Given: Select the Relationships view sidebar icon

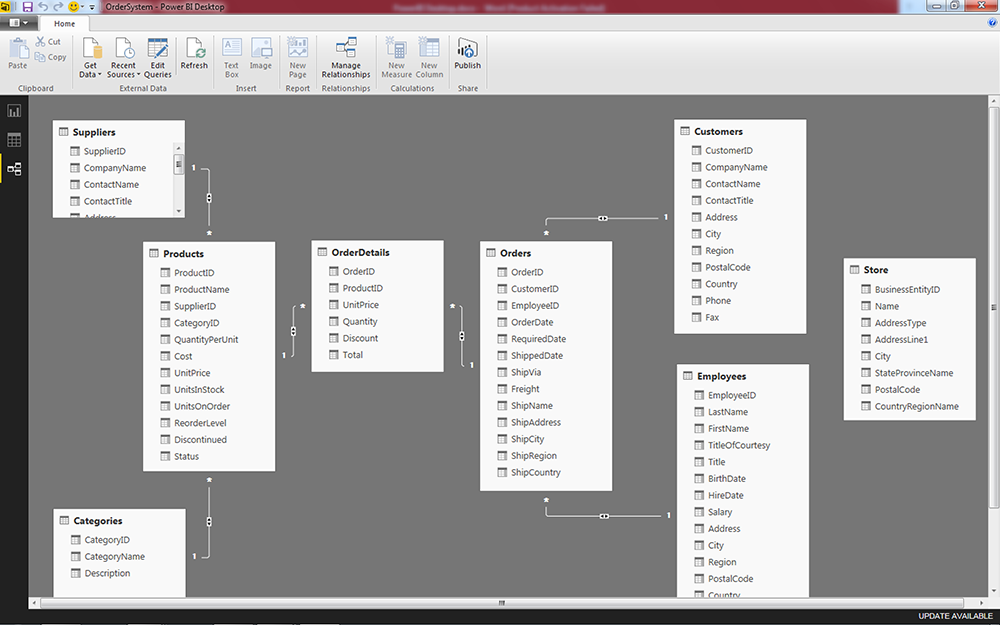Looking at the screenshot, I should point(14,169).
